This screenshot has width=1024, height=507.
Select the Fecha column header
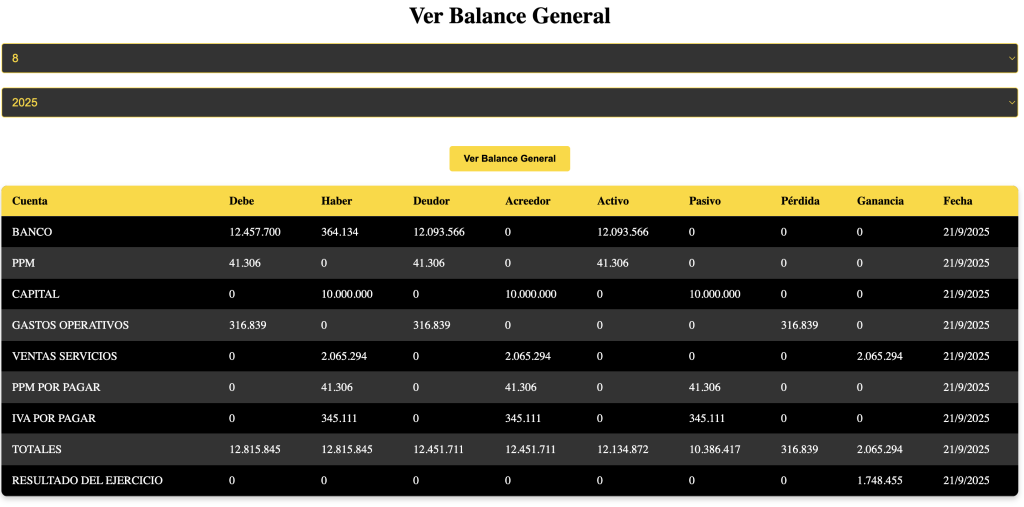(x=958, y=201)
